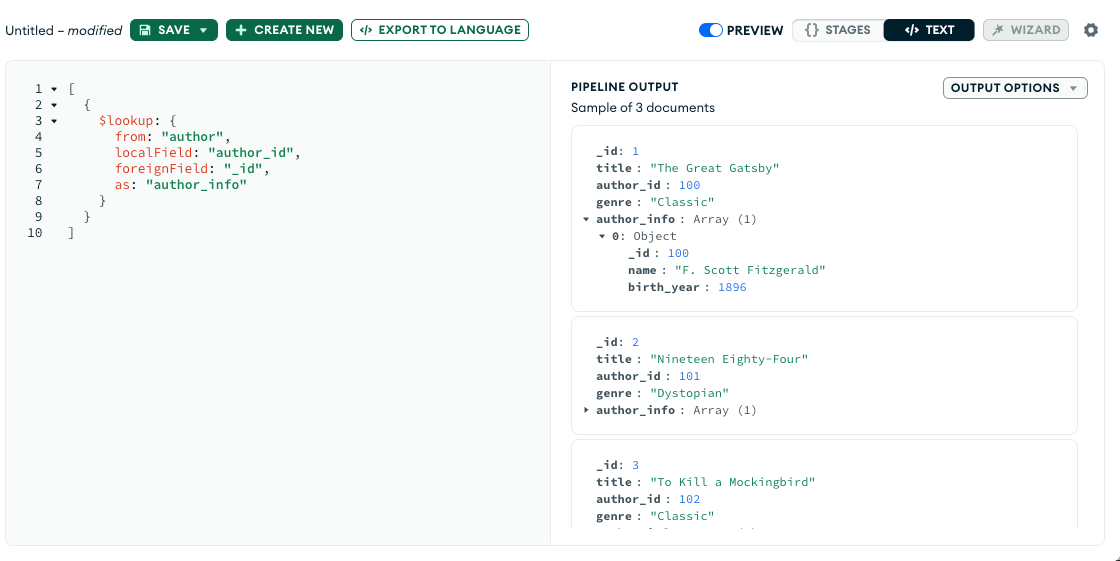The height and width of the screenshot is (561, 1120).
Task: Click "The Great Gatsby" title value
Action: tap(714, 168)
